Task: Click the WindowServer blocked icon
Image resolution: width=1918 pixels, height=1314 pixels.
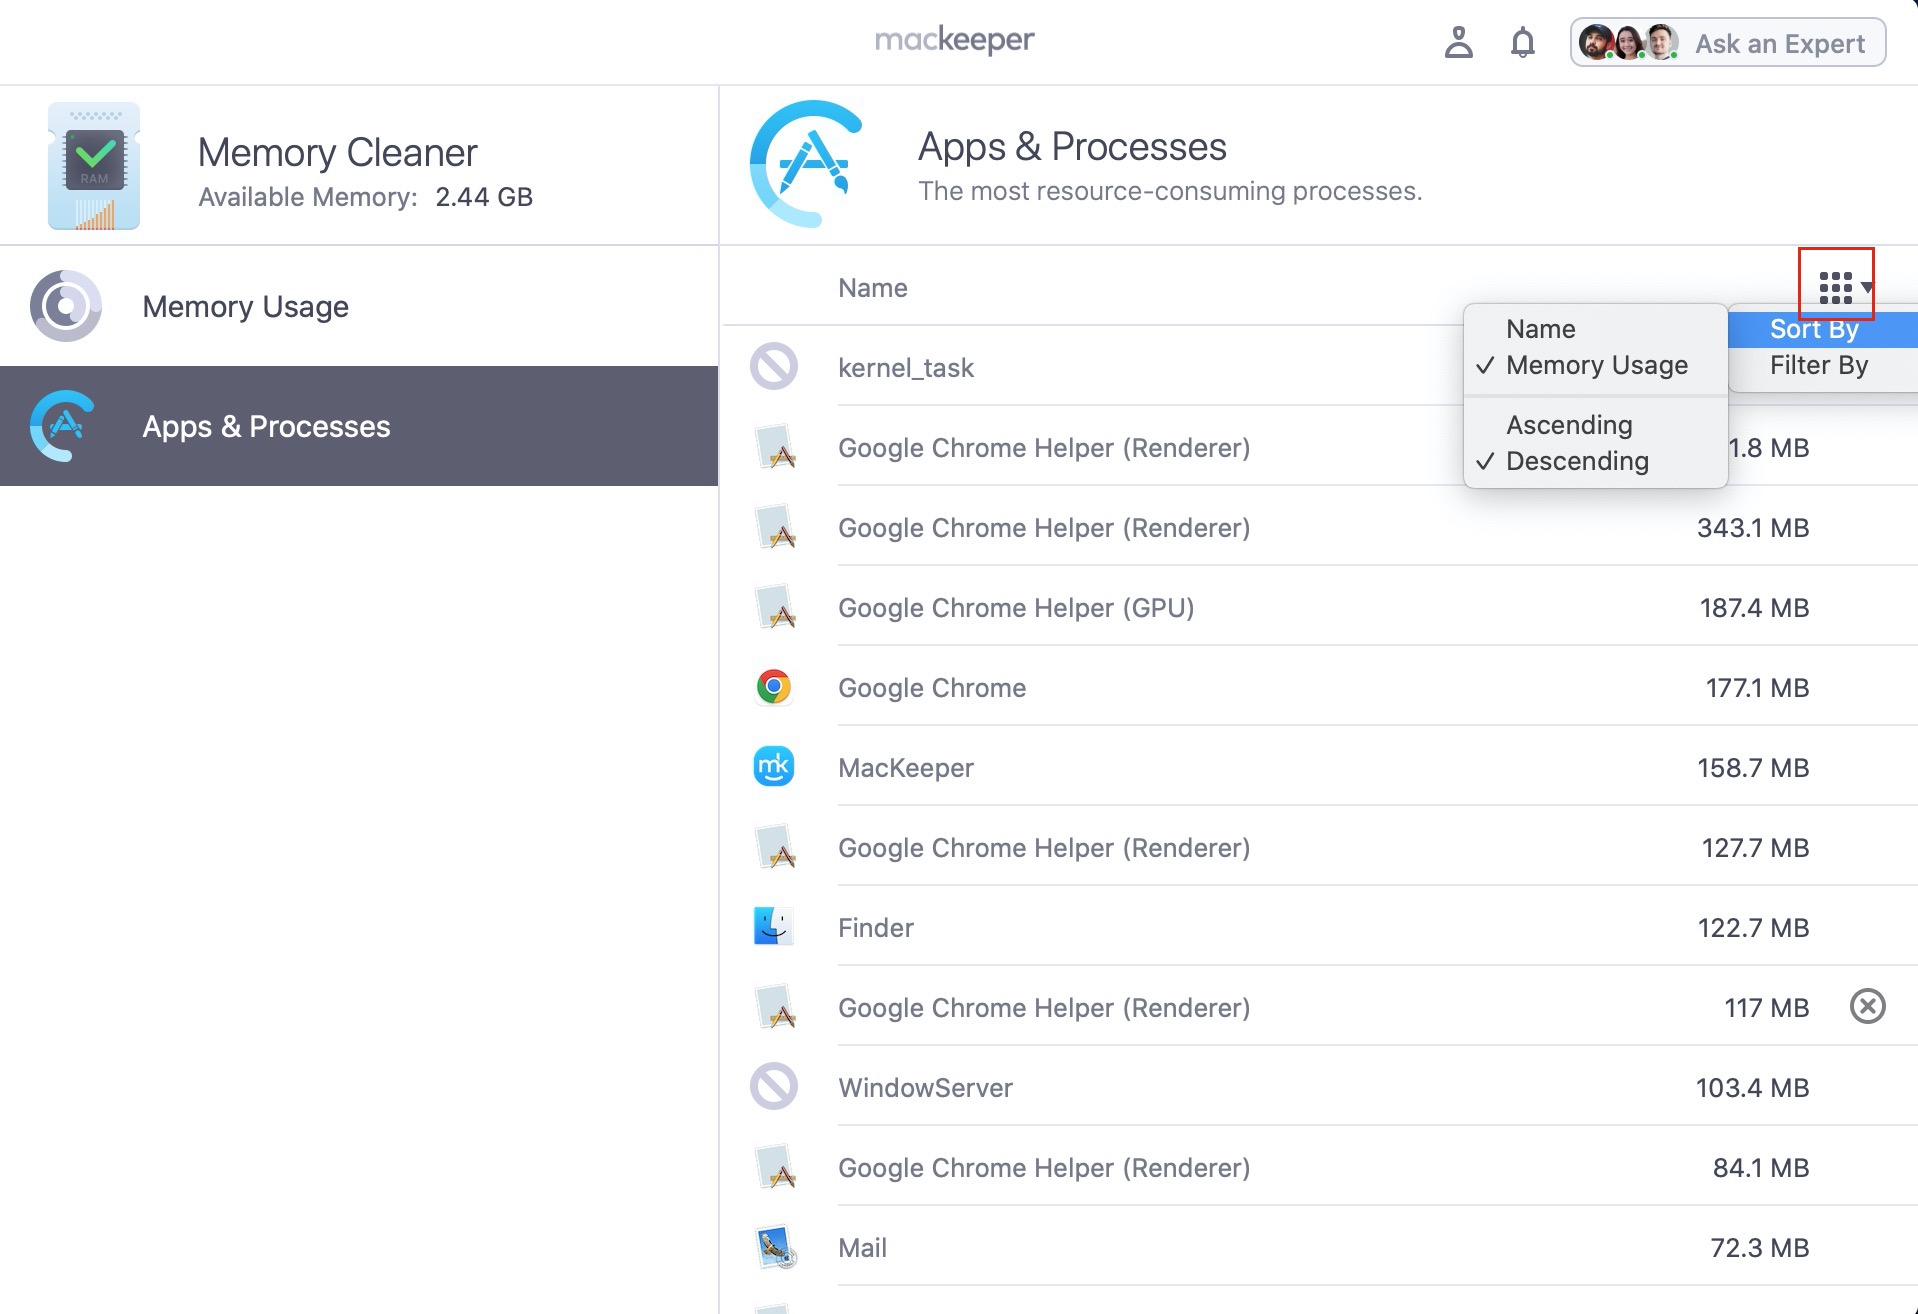Action: [x=774, y=1086]
